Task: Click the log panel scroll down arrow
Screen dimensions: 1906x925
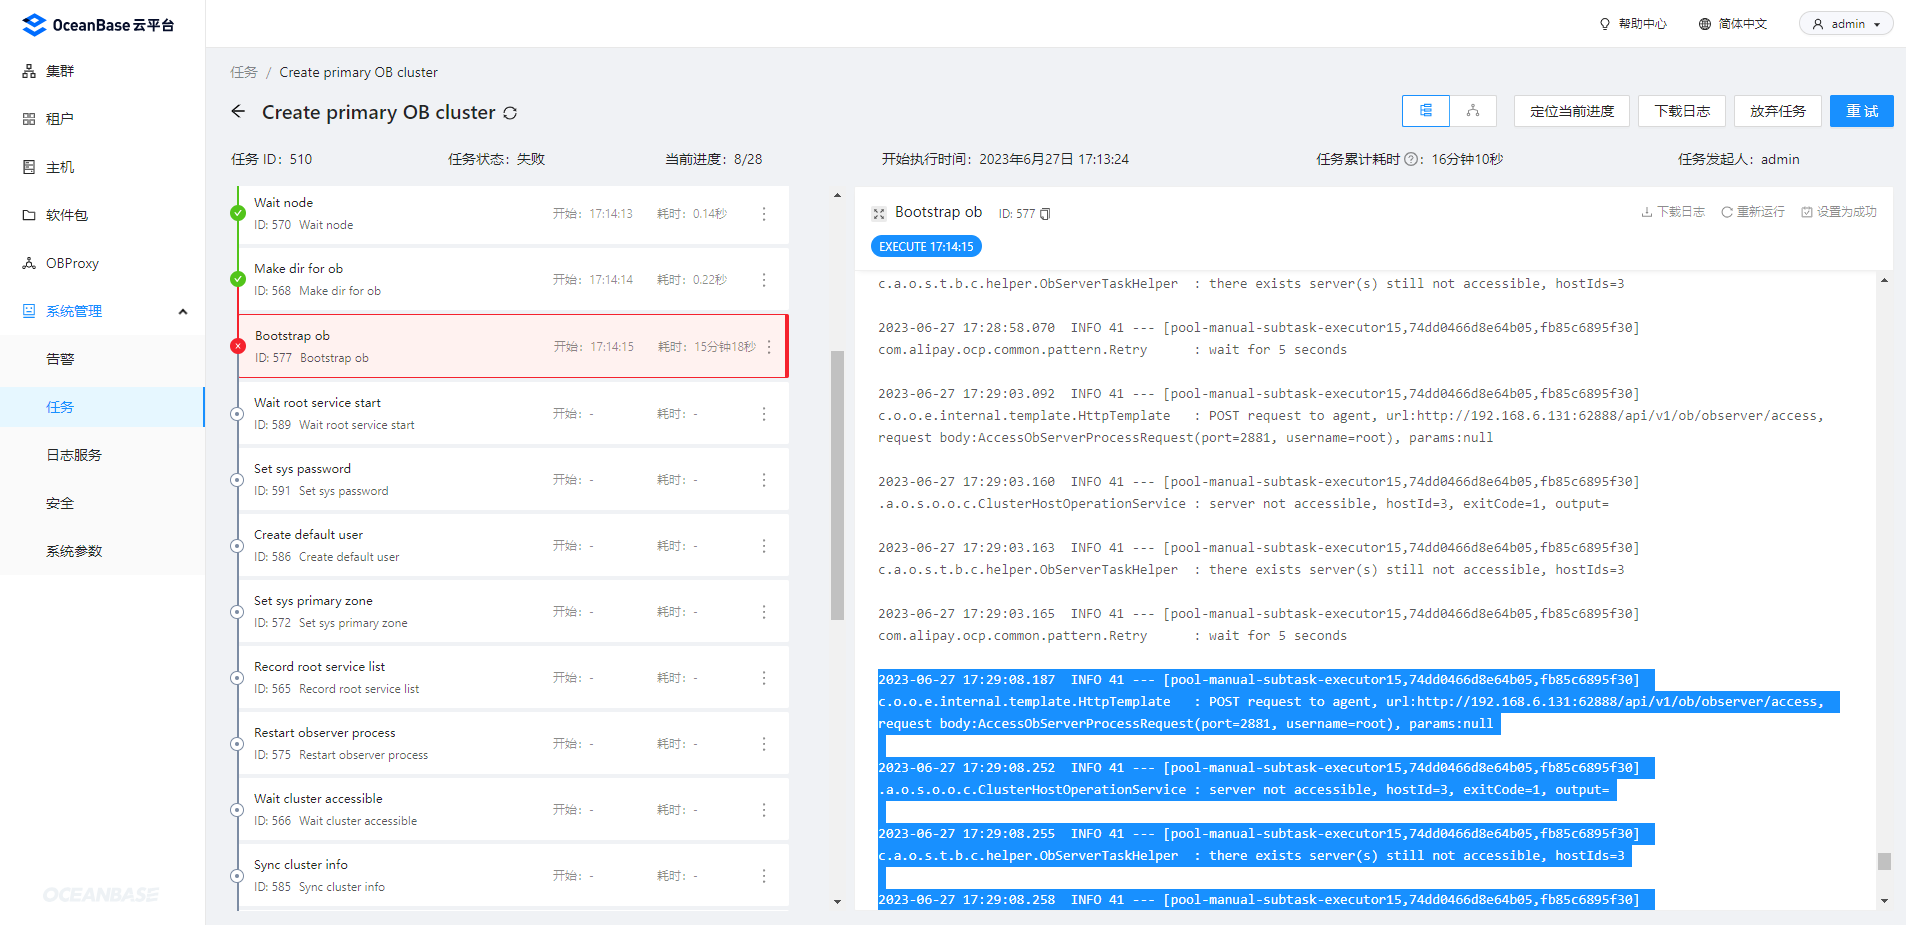Action: (1884, 901)
